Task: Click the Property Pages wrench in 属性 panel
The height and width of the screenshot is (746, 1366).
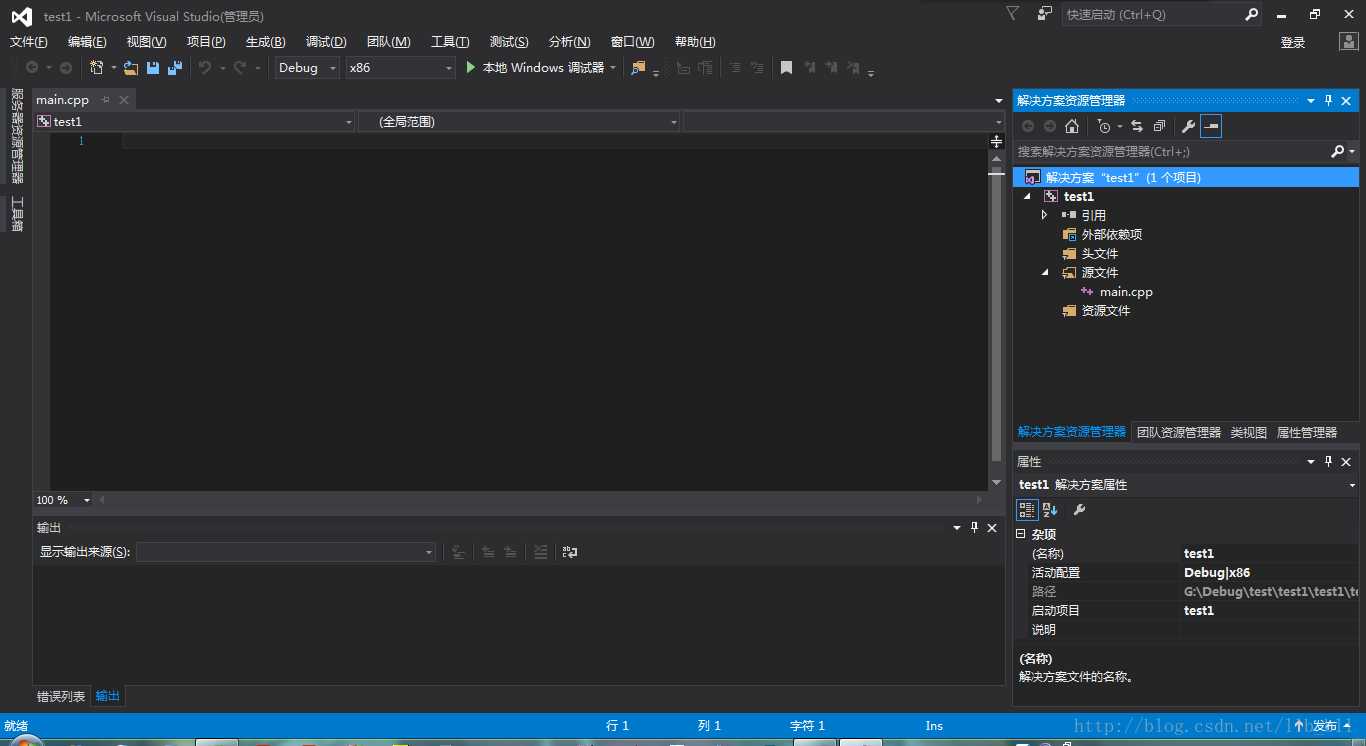Action: coord(1079,510)
